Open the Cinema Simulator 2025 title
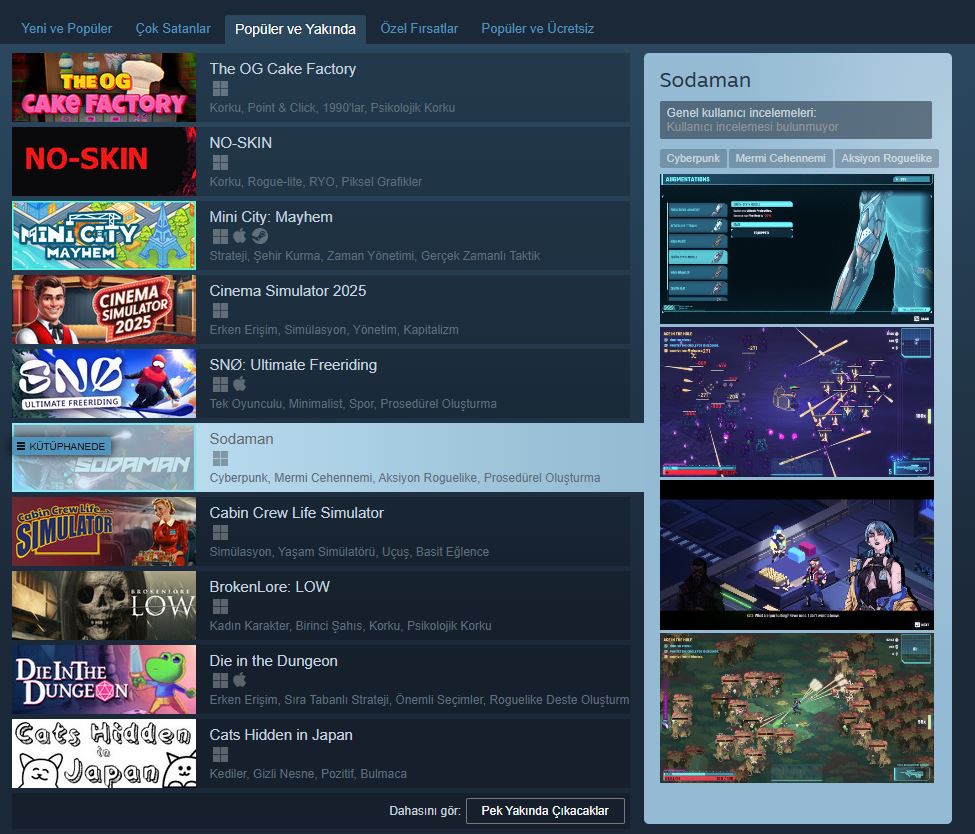The image size is (975, 834). (288, 290)
